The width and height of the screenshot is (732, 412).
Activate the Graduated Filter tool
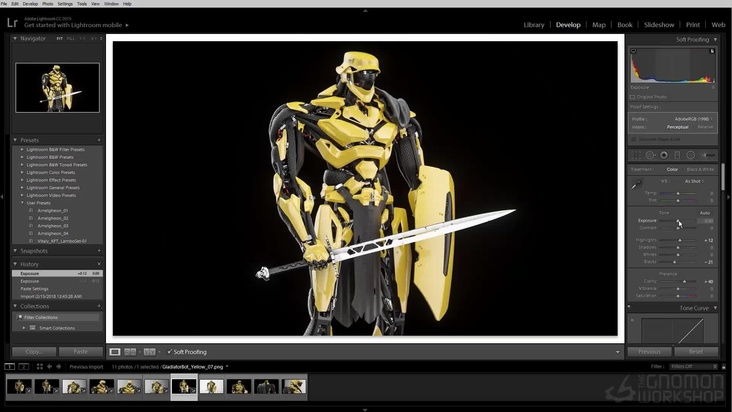click(x=677, y=155)
